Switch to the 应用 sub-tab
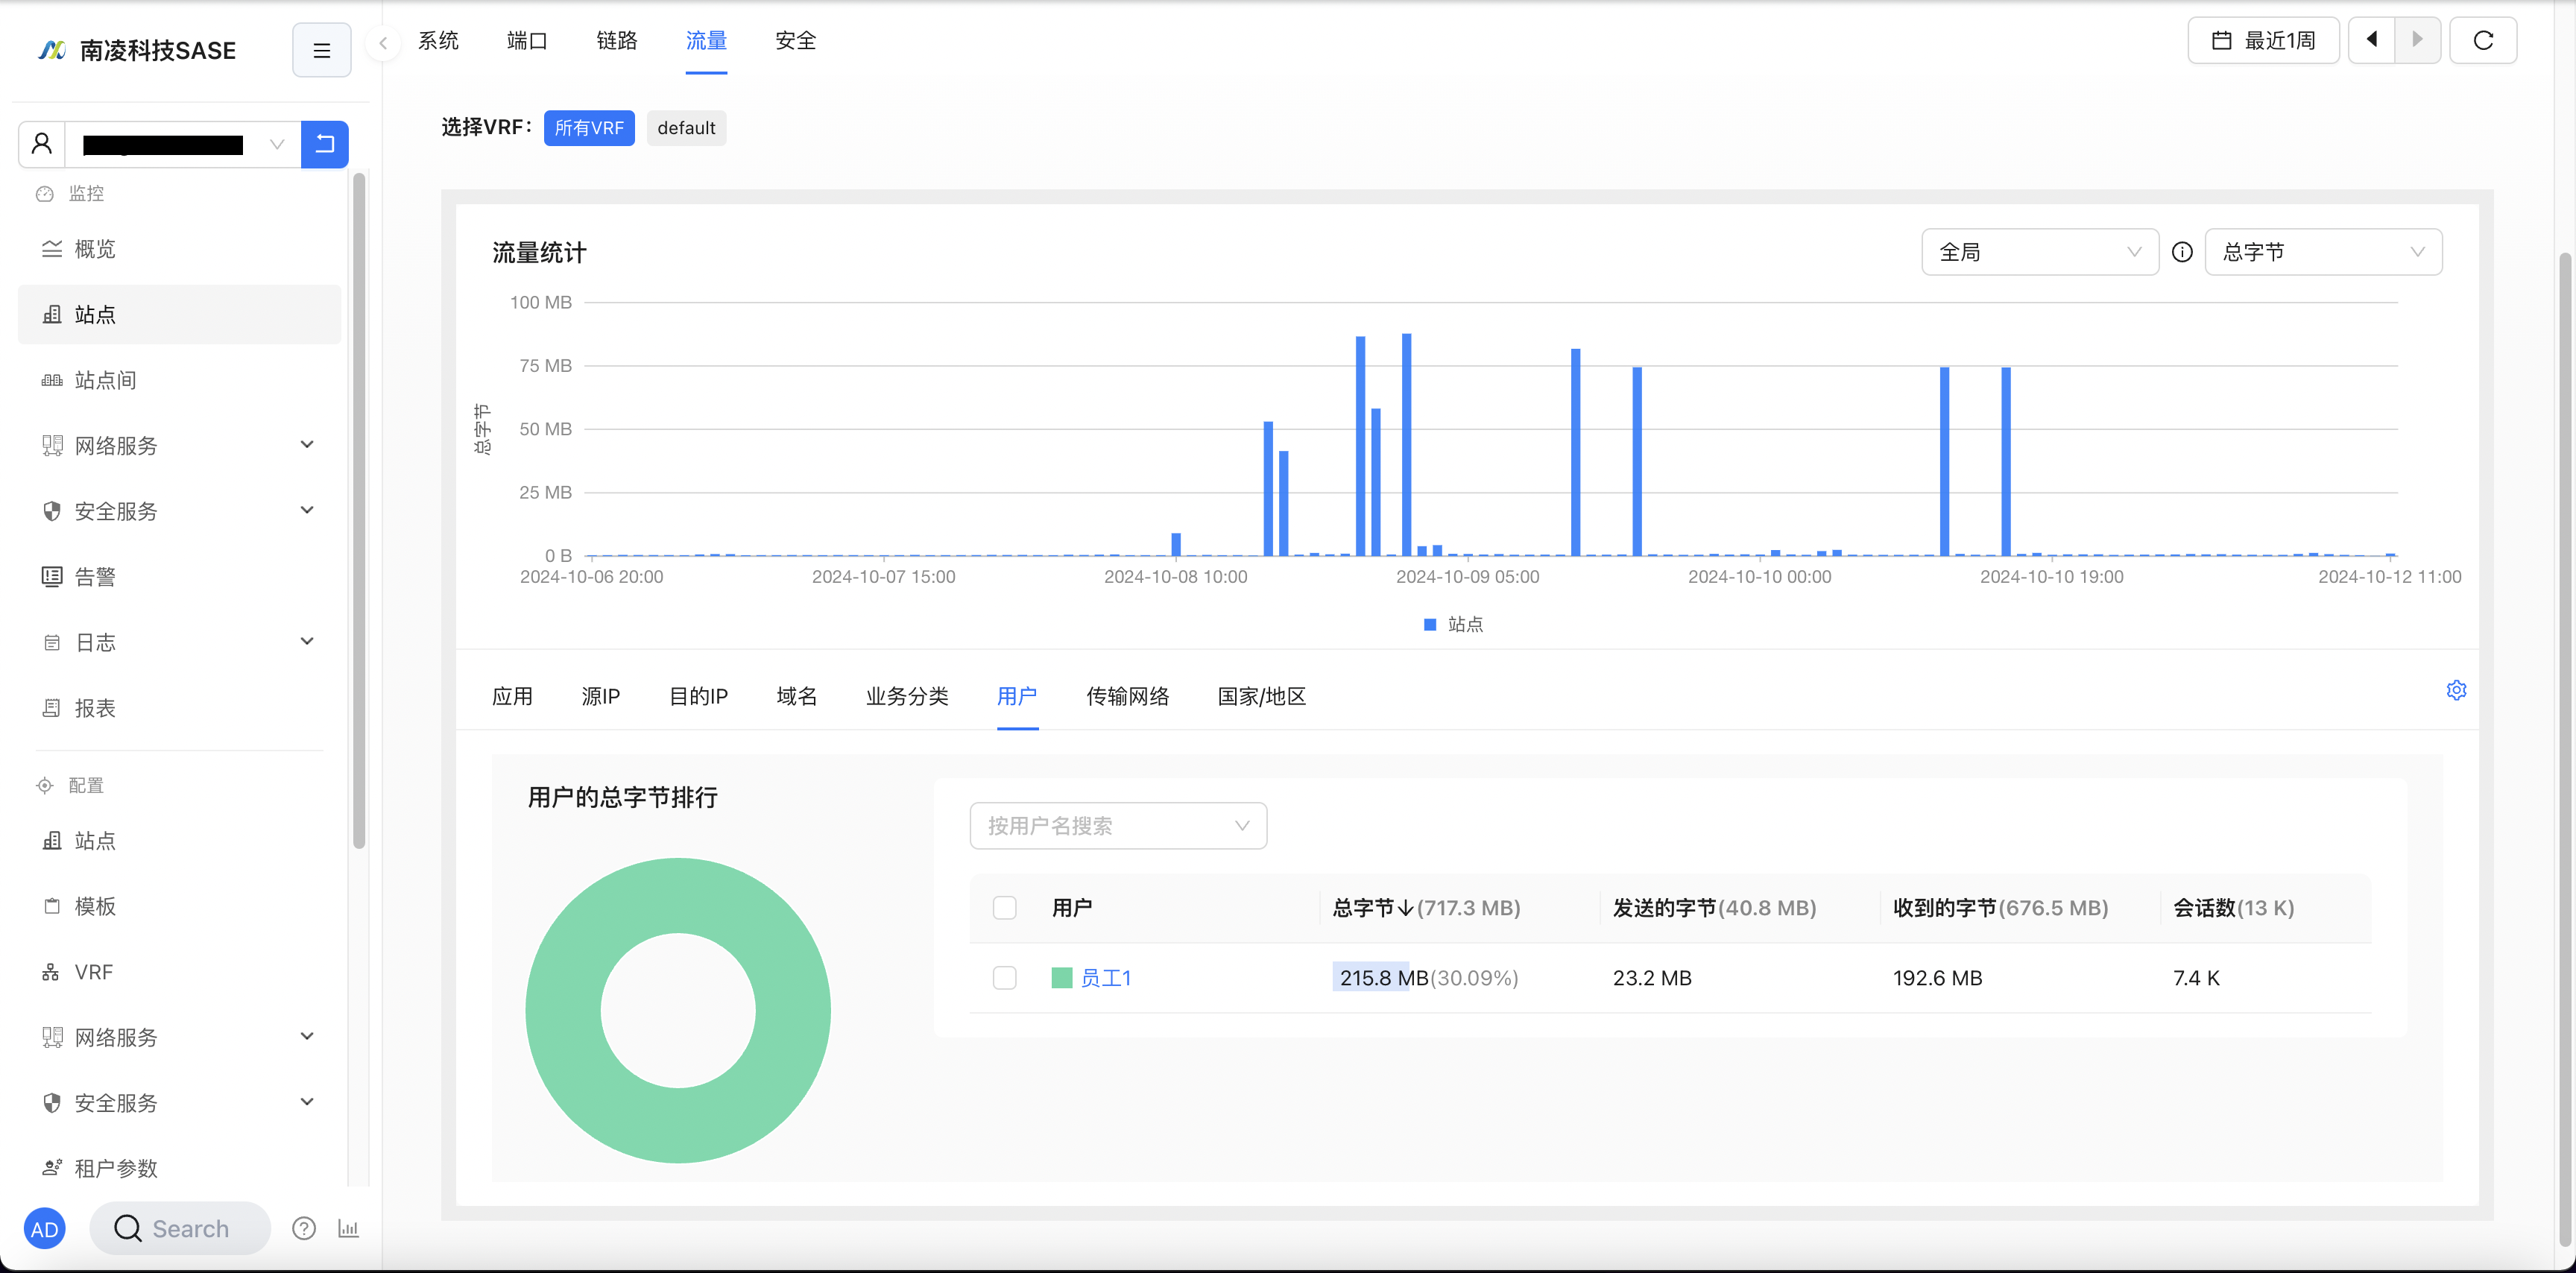 click(512, 696)
